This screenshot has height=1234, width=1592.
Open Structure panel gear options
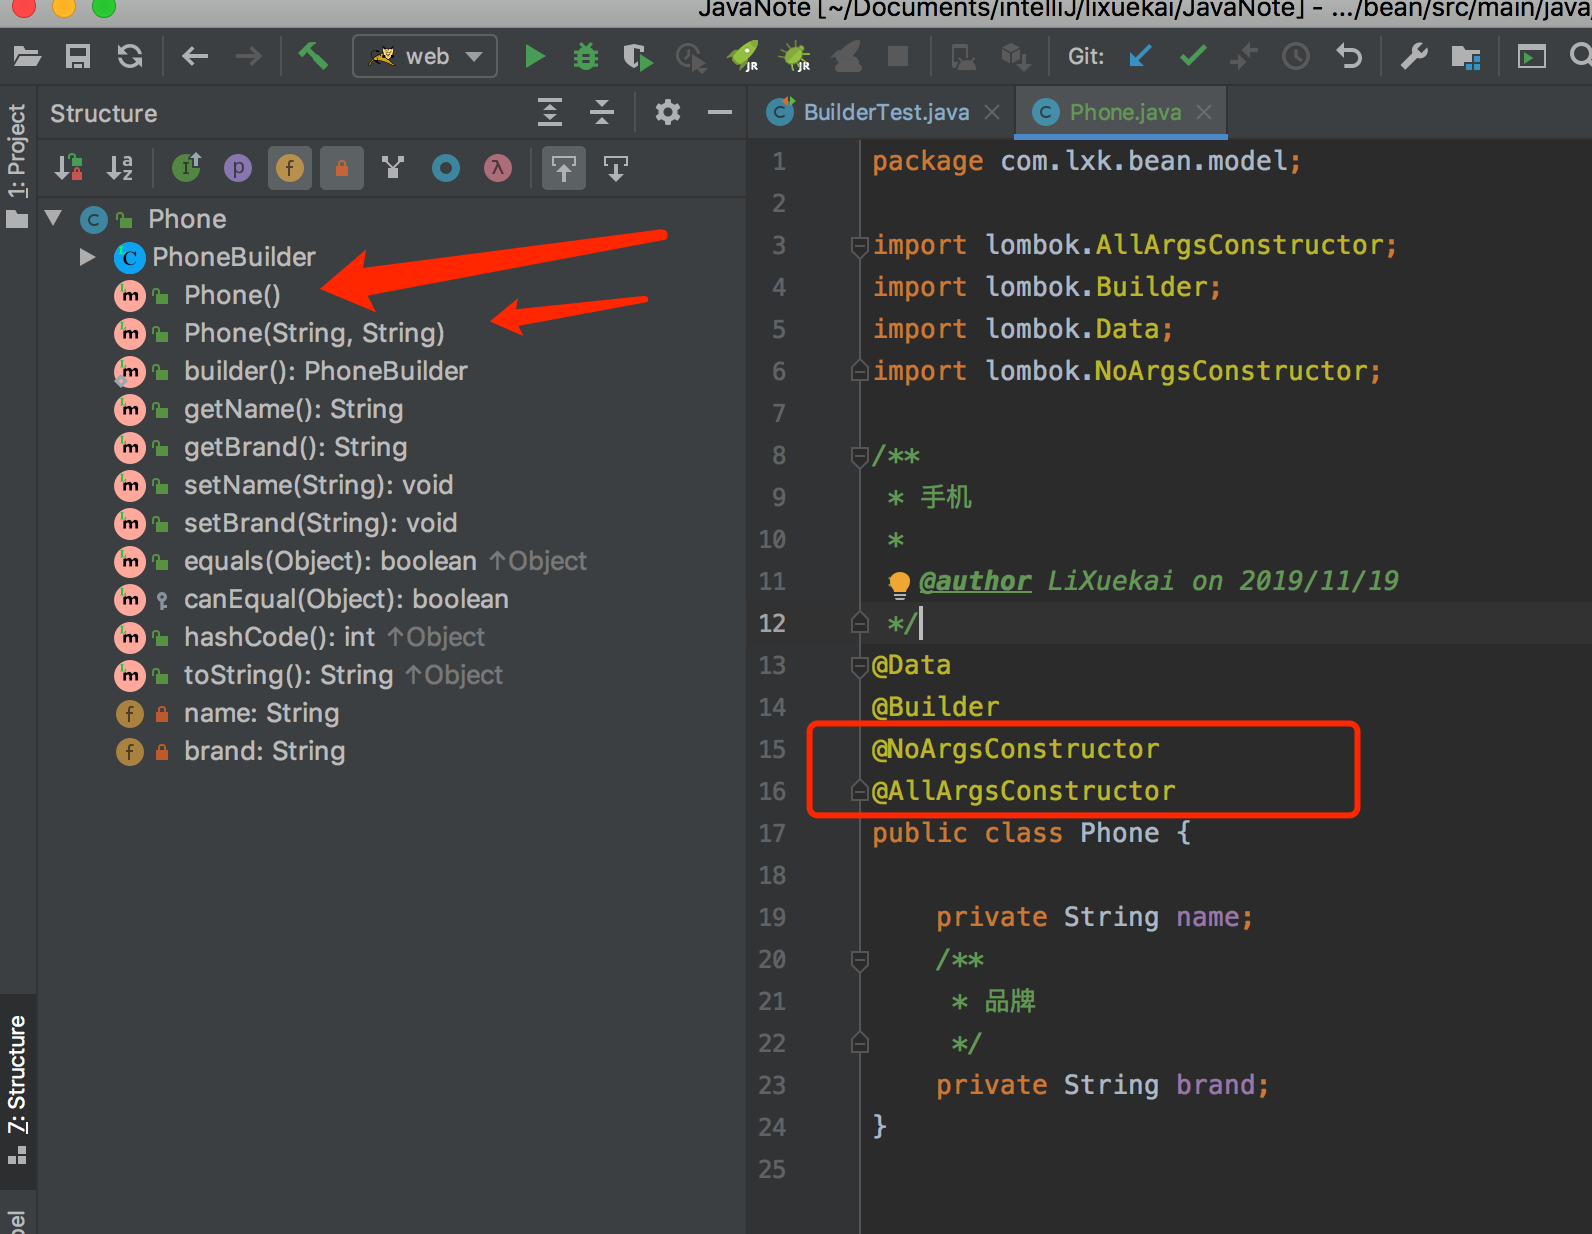(668, 112)
